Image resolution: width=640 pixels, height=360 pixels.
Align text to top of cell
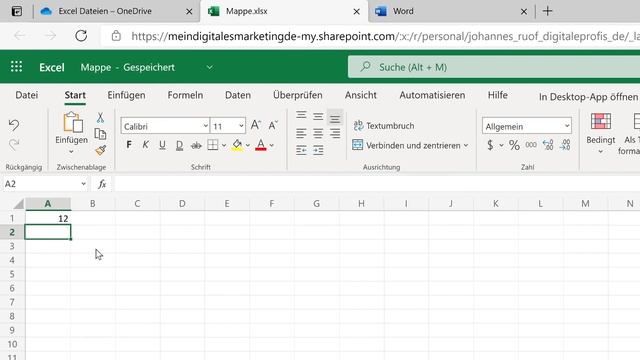pos(301,116)
